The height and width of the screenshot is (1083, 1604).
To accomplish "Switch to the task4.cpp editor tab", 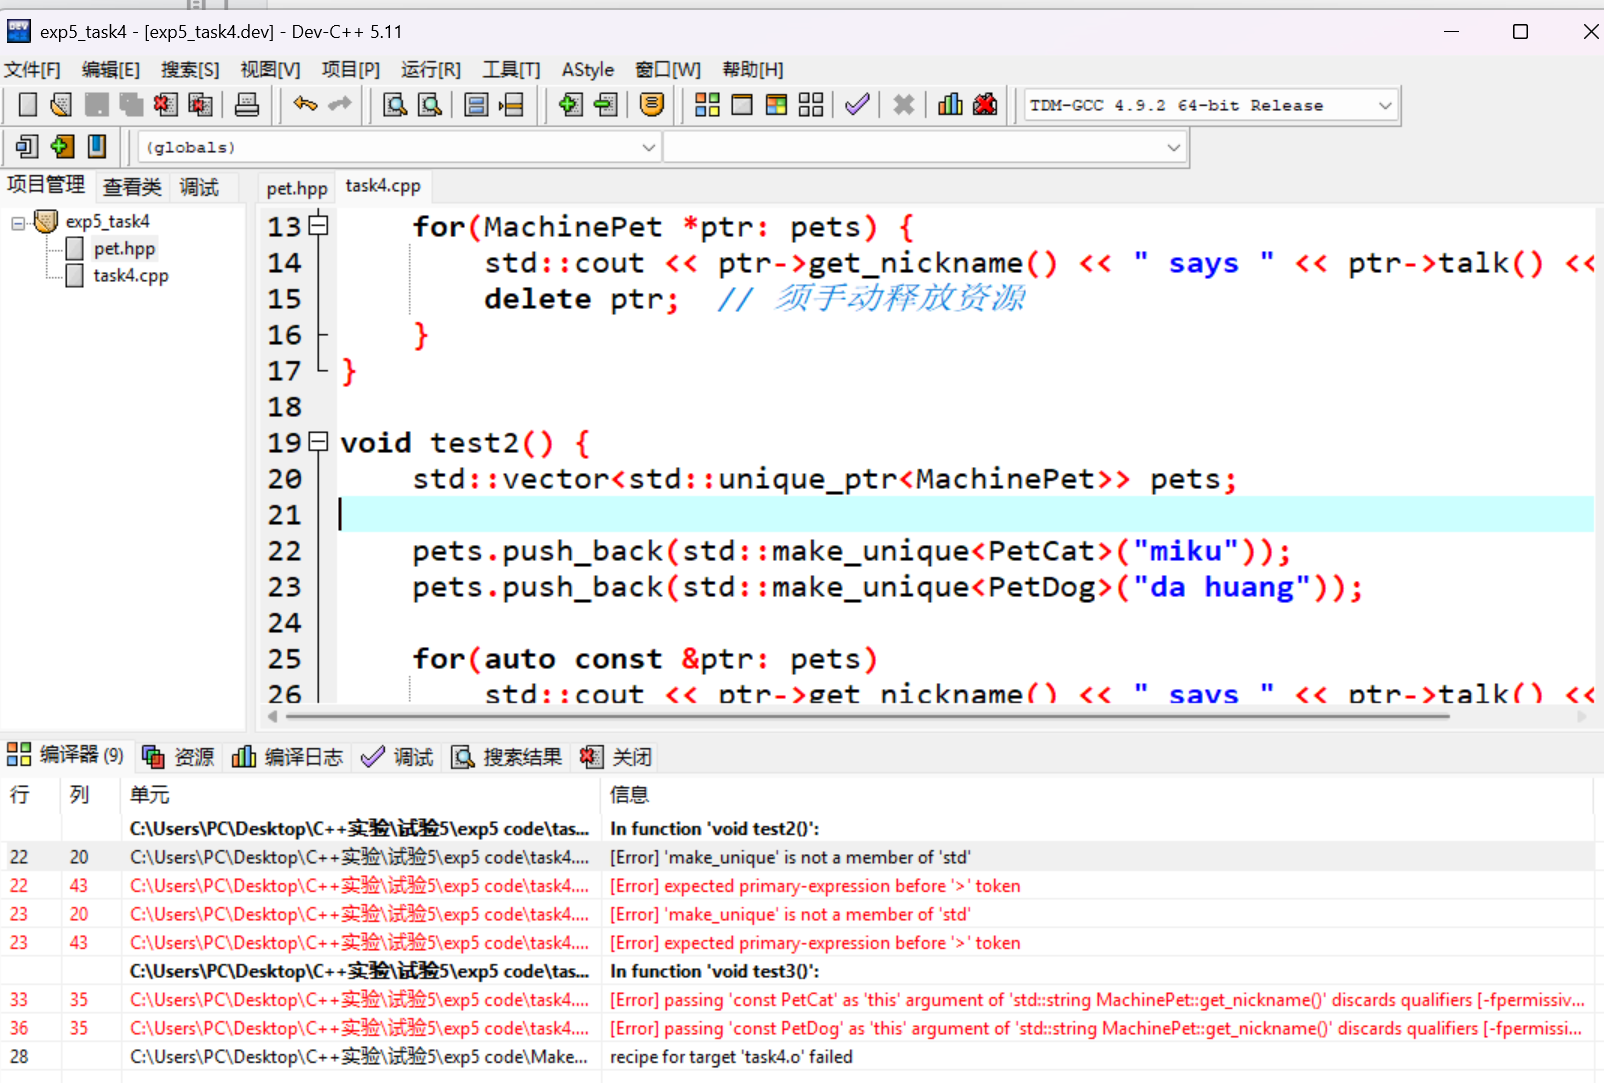I will coord(383,186).
